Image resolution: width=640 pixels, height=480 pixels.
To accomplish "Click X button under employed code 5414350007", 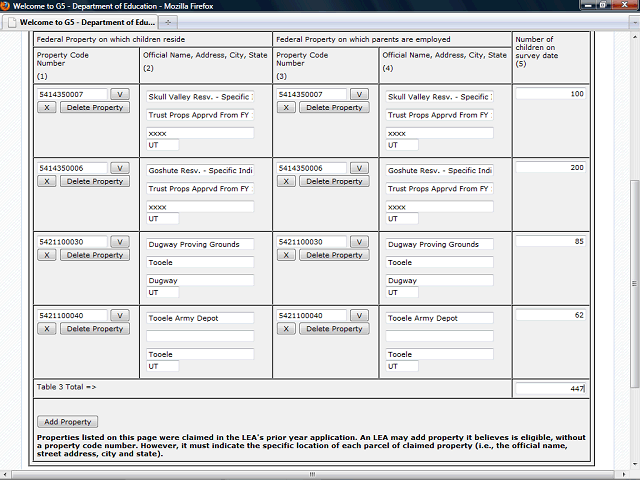I will point(286,108).
